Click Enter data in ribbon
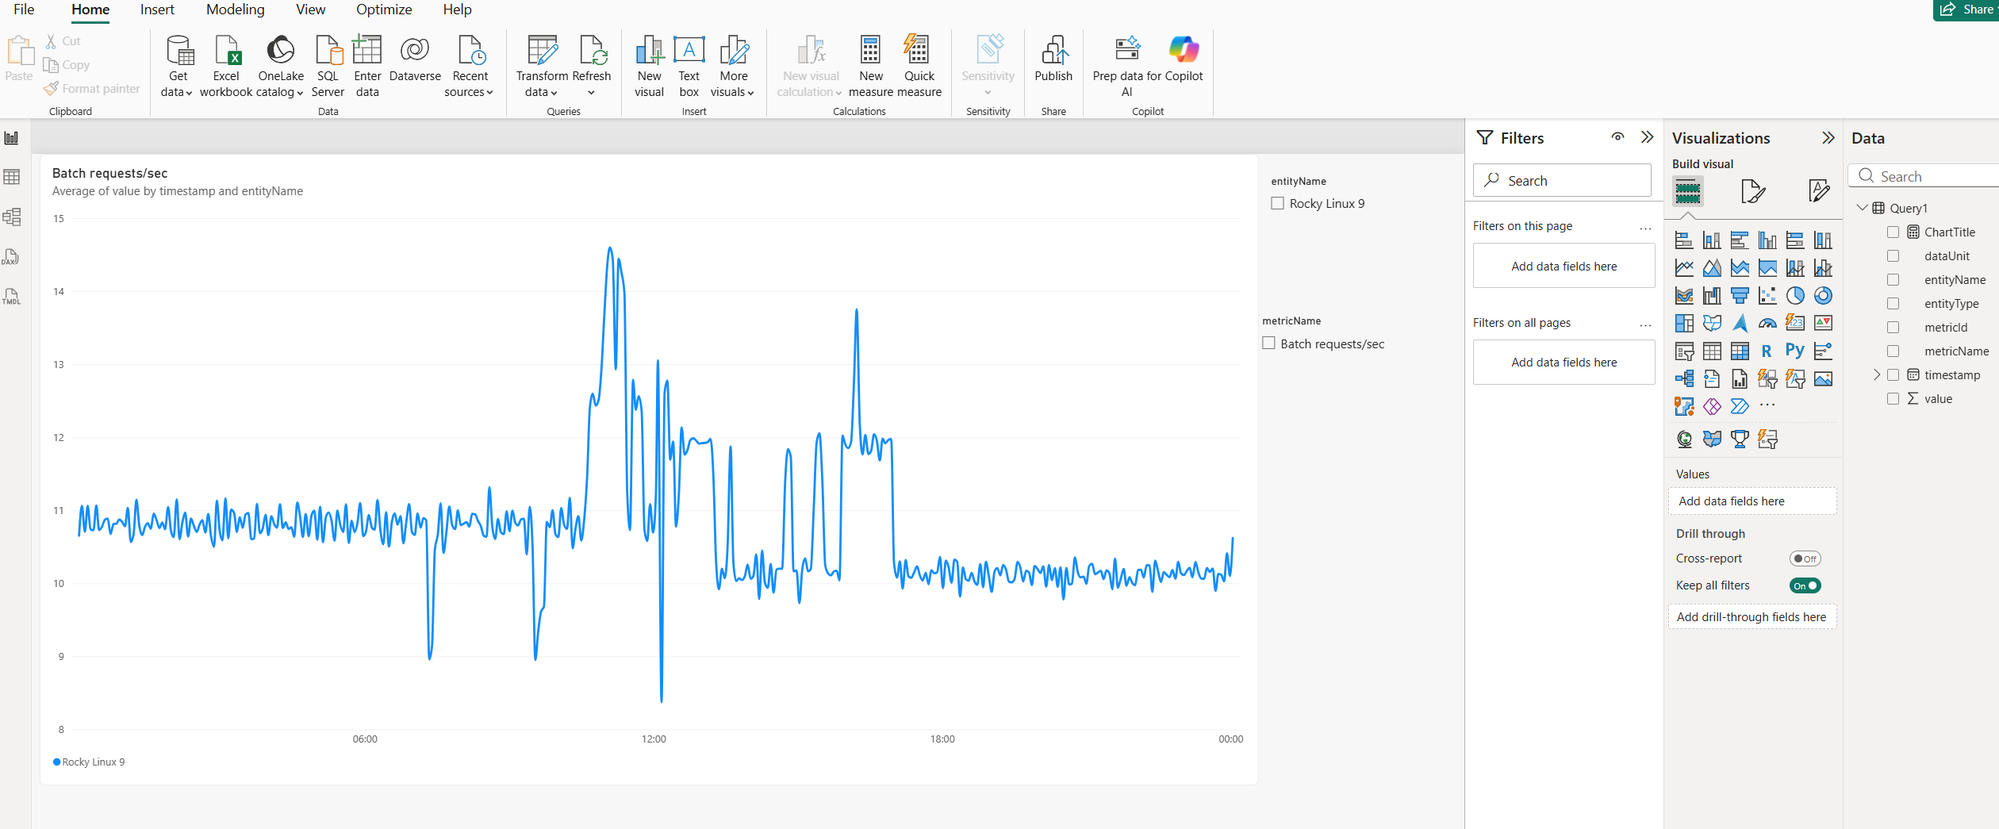This screenshot has height=829, width=1999. coord(367,66)
